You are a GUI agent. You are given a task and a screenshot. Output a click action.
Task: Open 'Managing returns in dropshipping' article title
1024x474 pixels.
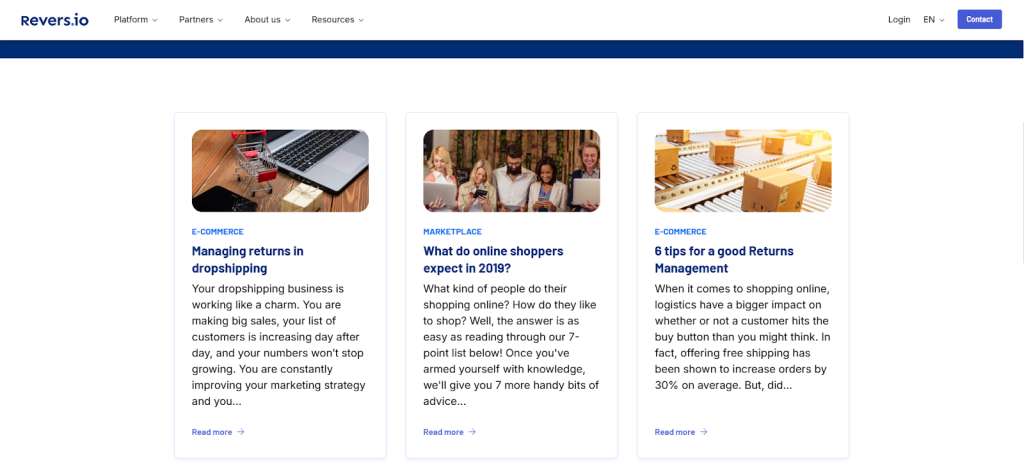248,259
